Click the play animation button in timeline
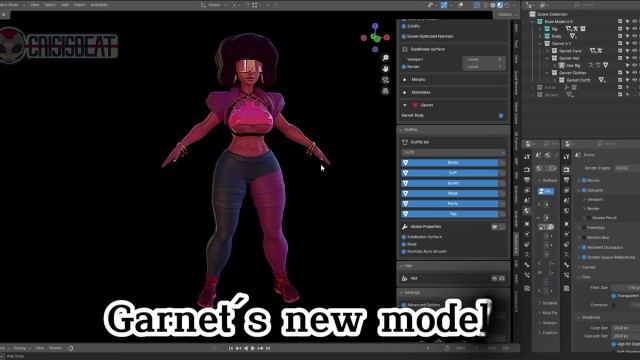This screenshot has height=360, width=640. click(x=253, y=348)
